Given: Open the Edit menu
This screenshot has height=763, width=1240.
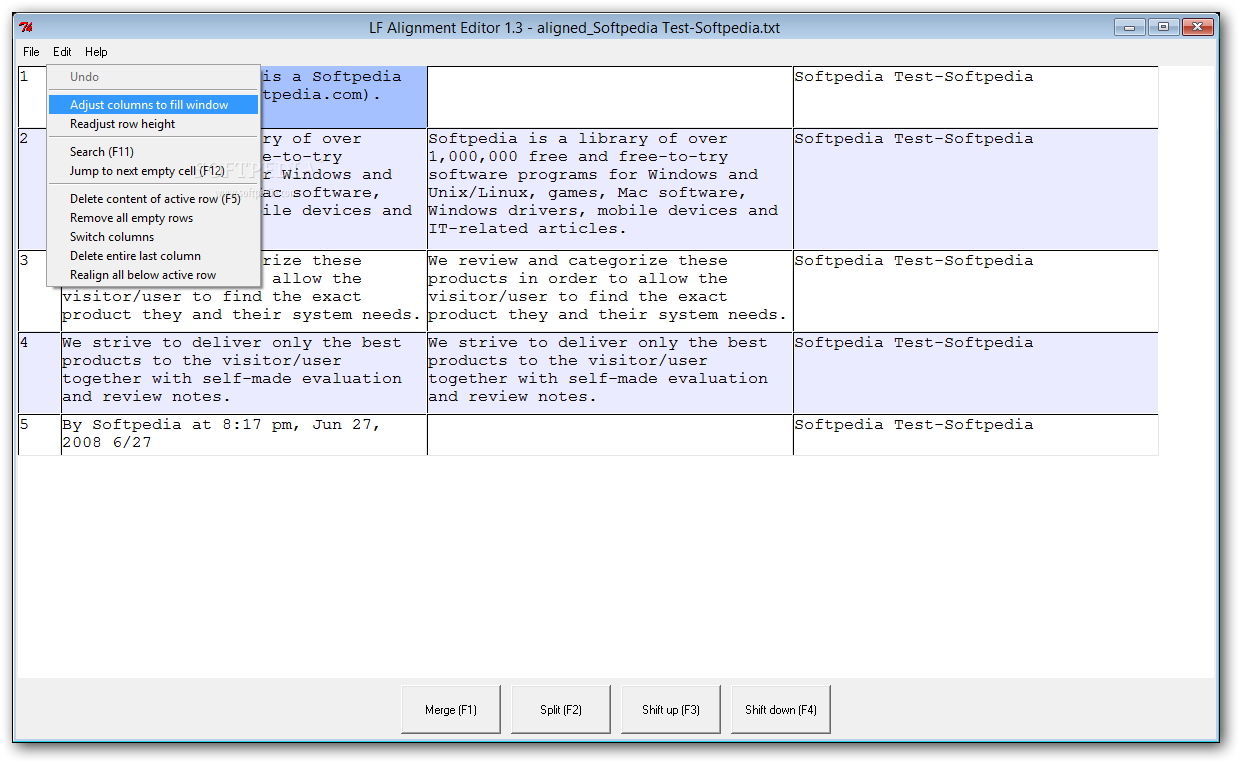Looking at the screenshot, I should click(x=62, y=52).
